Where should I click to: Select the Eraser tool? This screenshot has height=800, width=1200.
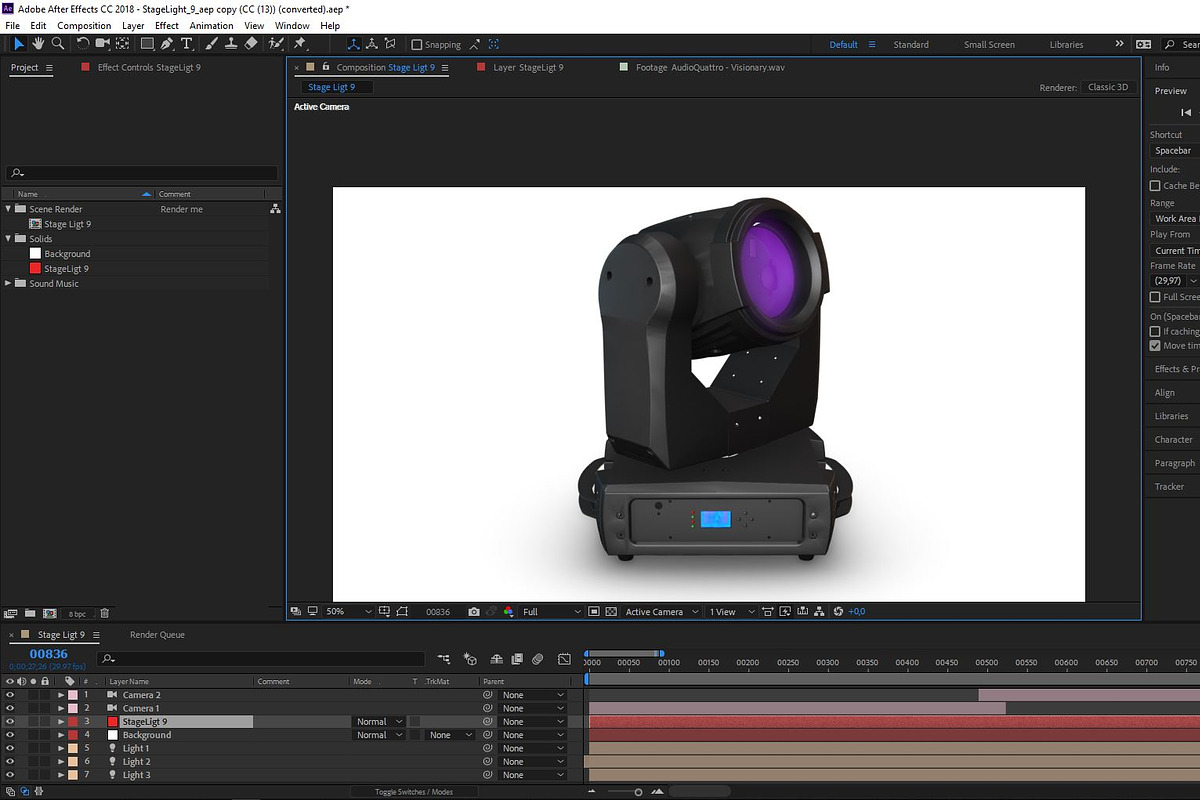pos(251,44)
